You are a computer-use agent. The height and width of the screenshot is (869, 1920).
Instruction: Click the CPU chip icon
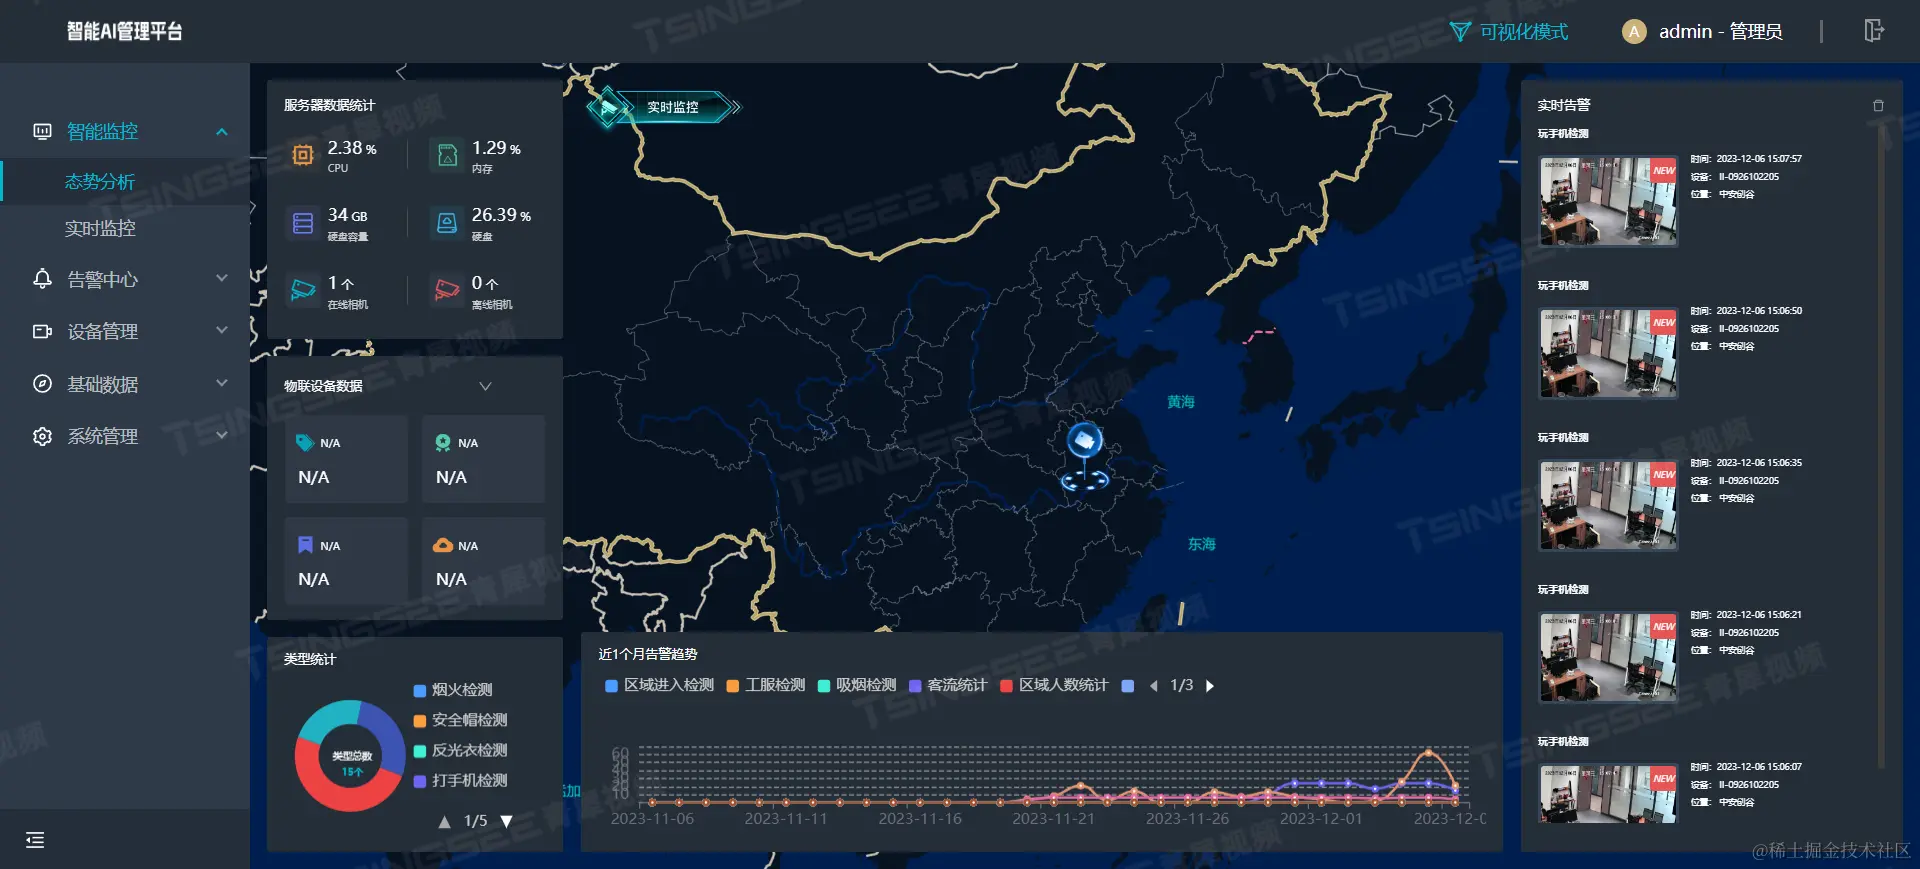[x=302, y=154]
